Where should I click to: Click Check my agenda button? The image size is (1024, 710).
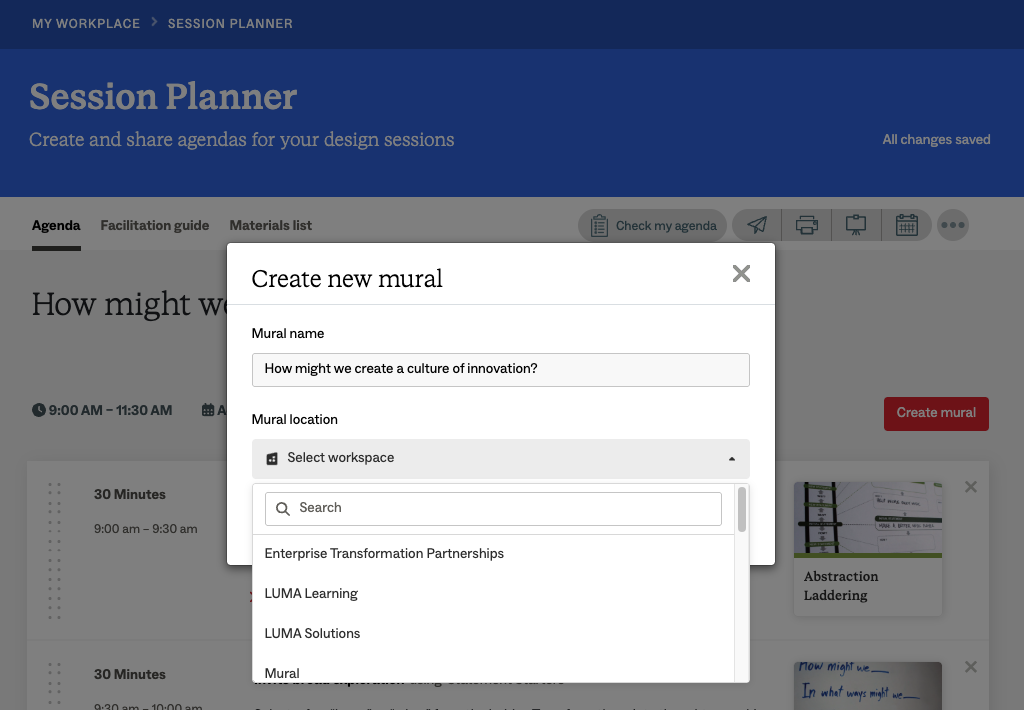(652, 225)
